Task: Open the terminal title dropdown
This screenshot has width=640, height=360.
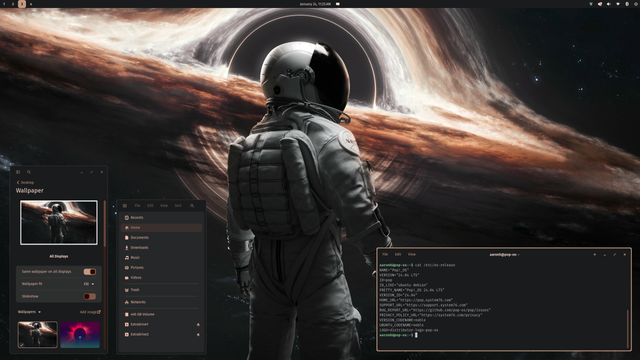Action: 504,254
